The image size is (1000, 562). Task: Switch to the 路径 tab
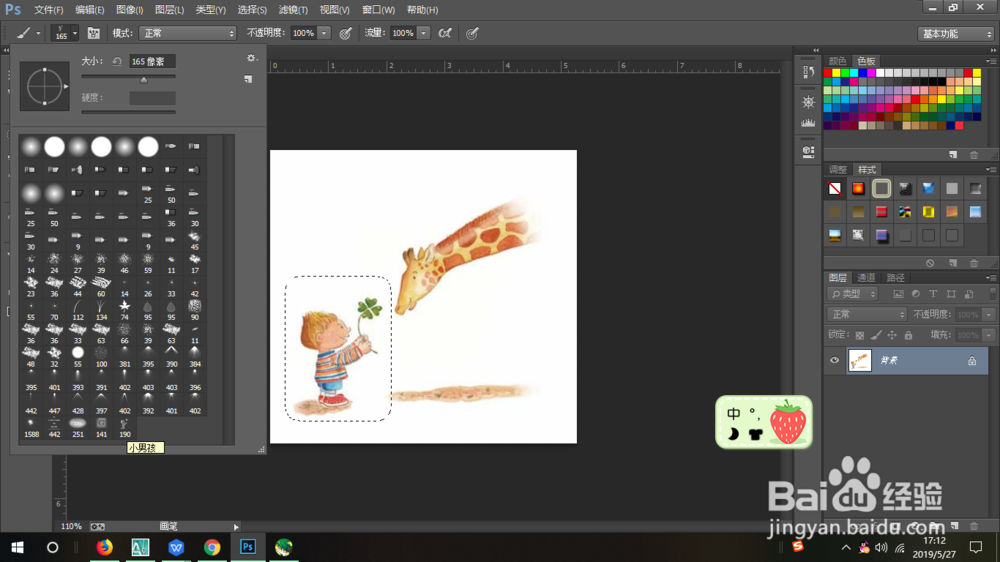point(895,277)
